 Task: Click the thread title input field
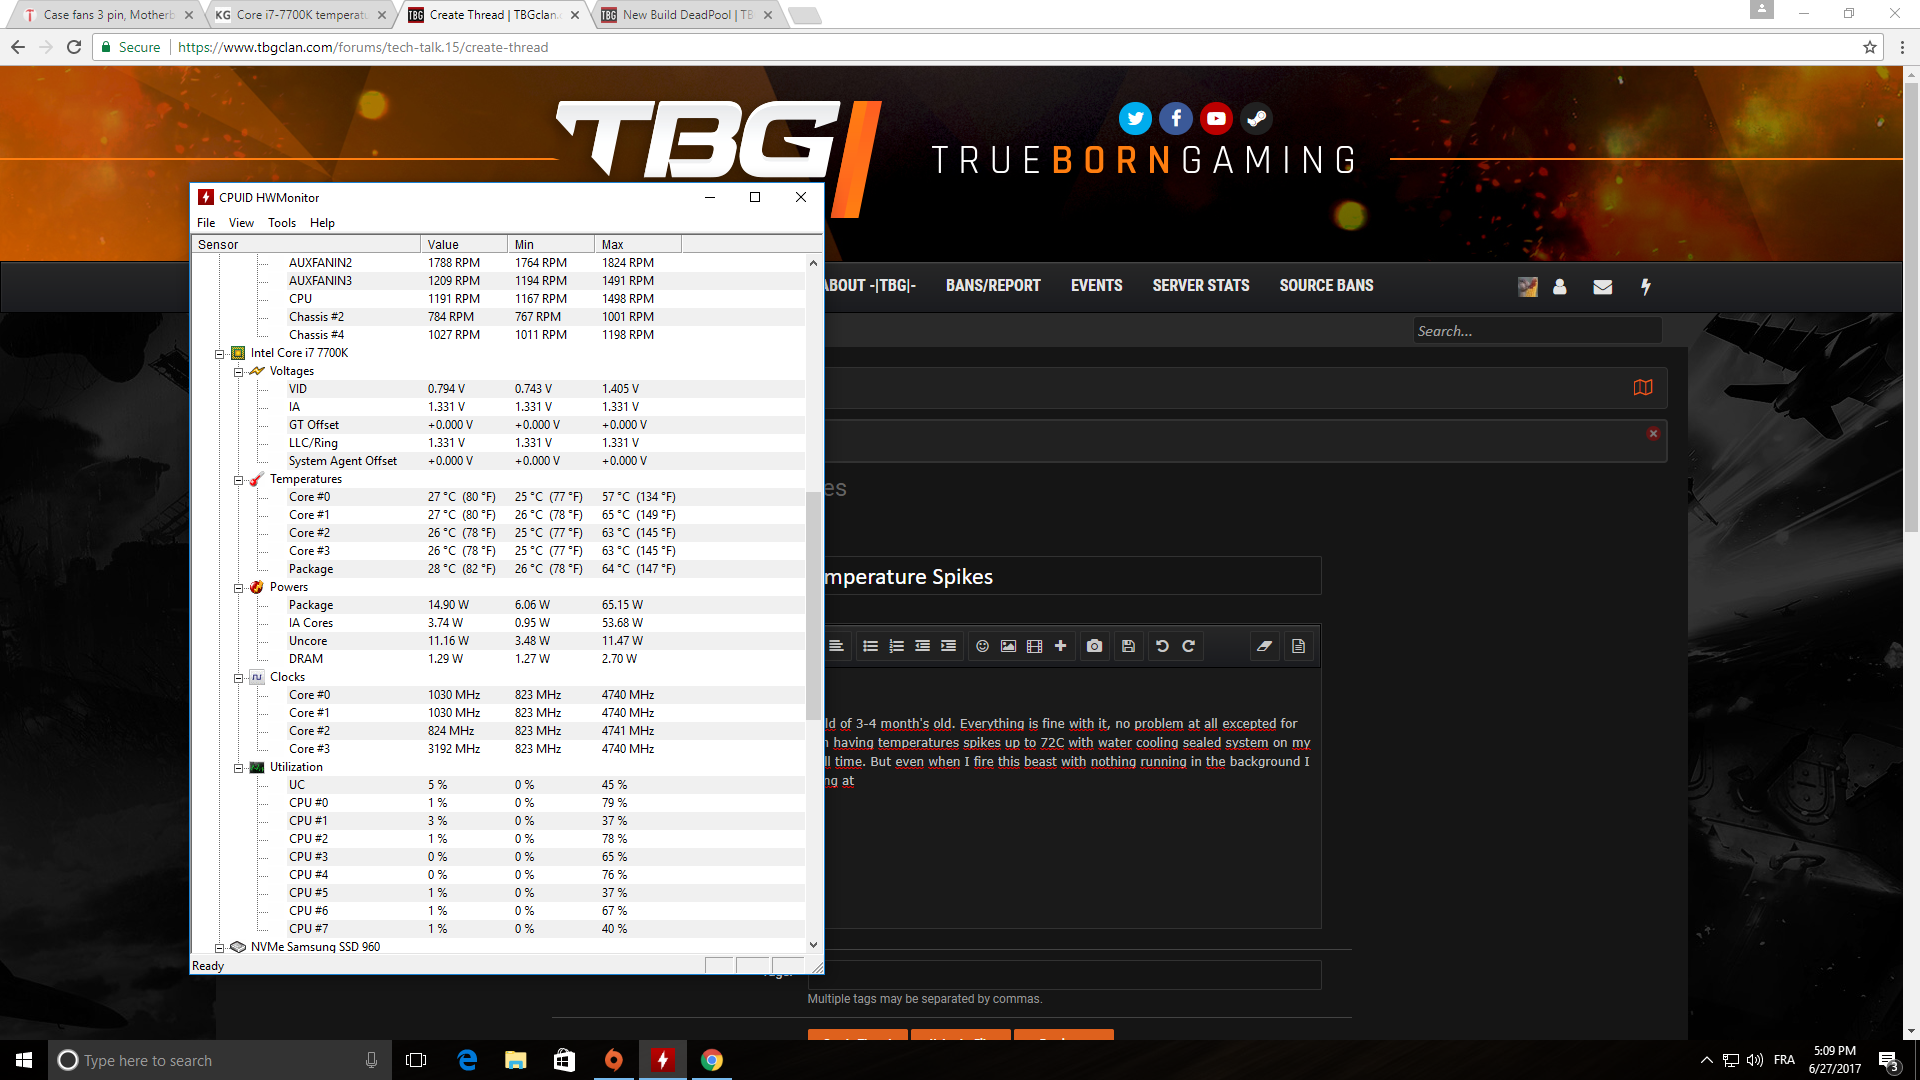pos(1072,576)
